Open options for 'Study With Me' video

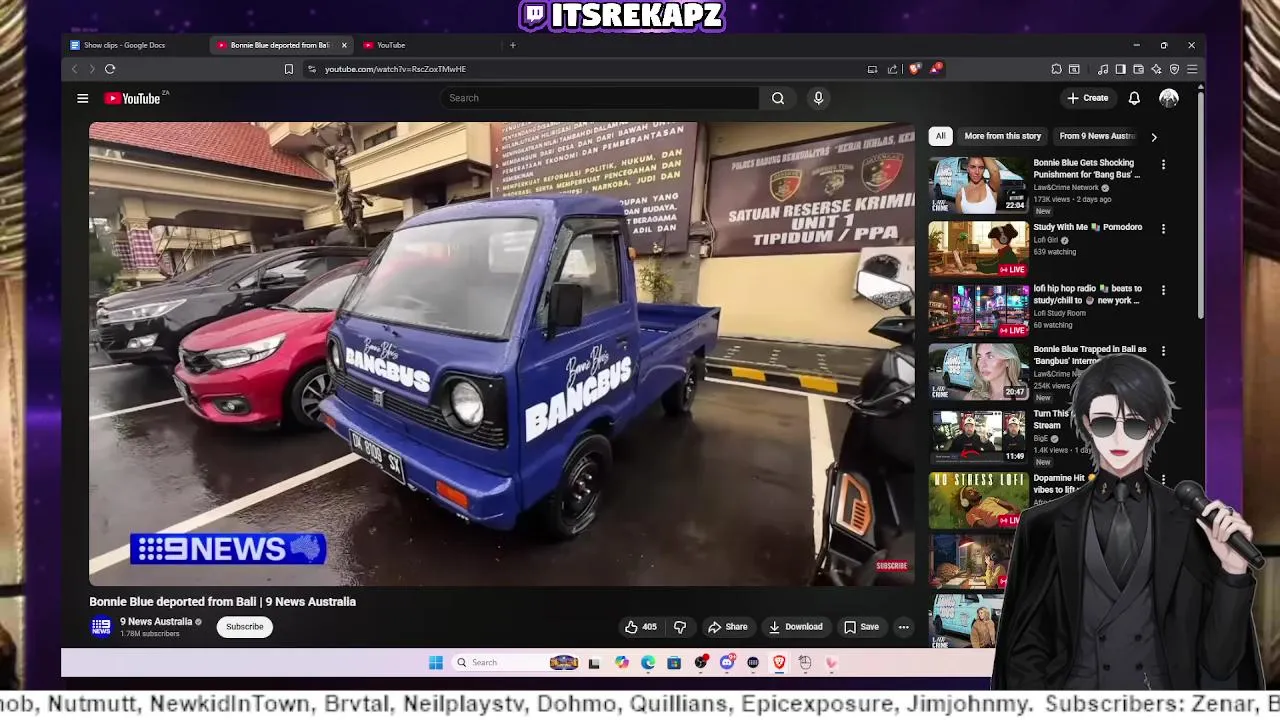pos(1163,229)
